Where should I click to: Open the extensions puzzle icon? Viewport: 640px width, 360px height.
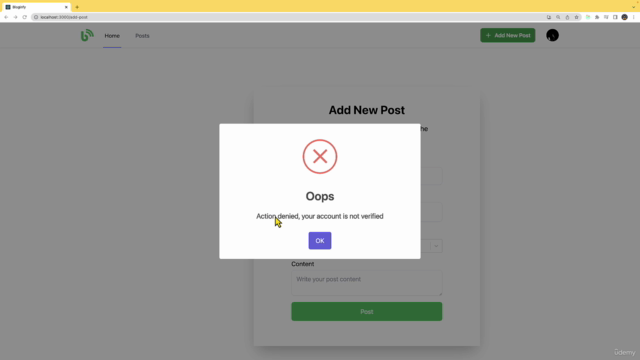[x=597, y=17]
